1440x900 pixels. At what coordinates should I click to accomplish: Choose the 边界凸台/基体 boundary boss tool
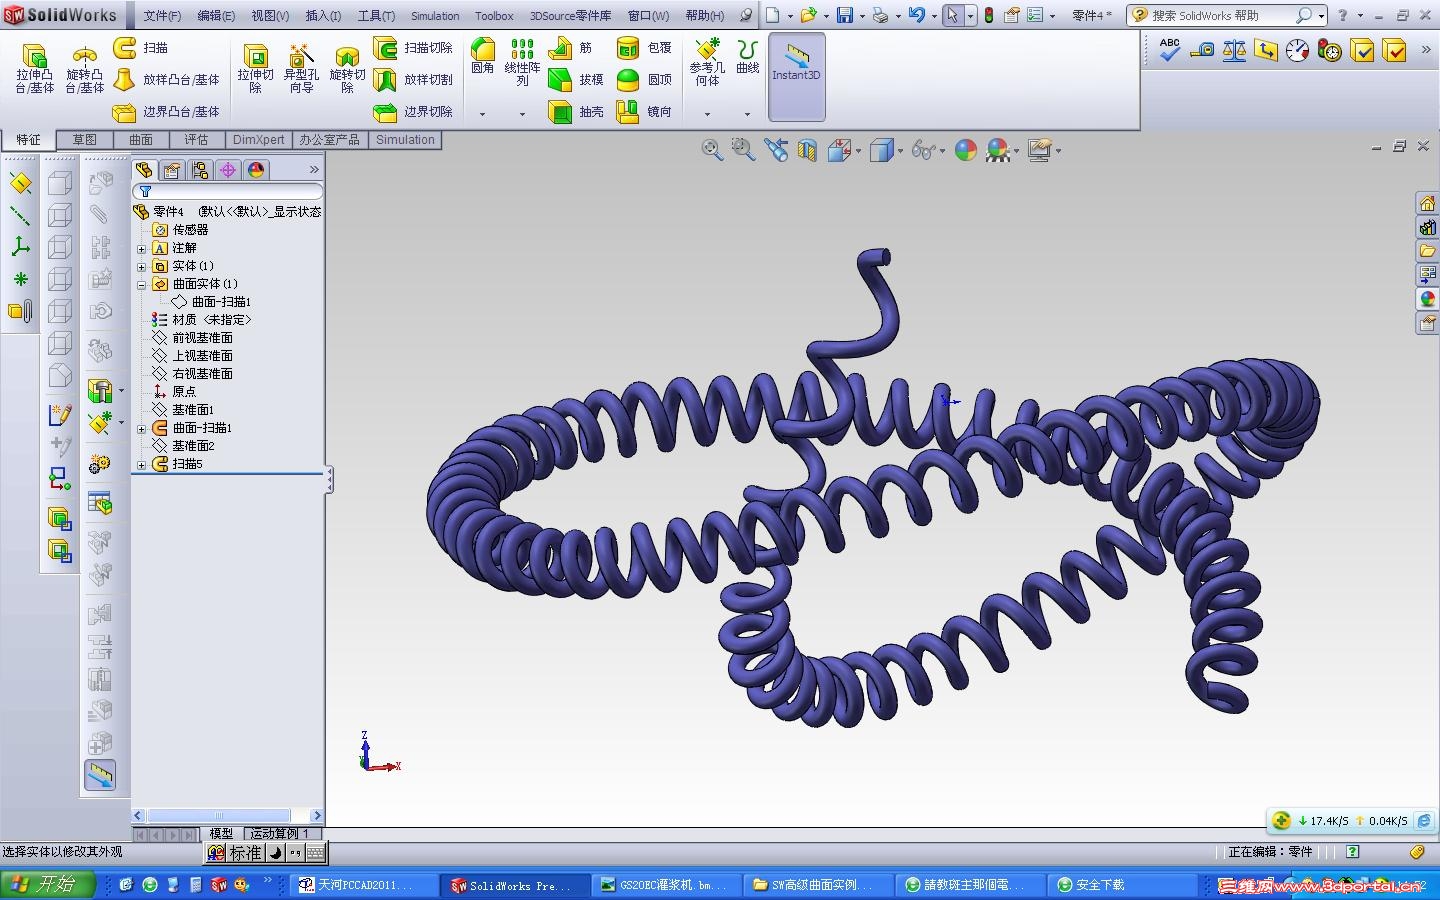click(166, 111)
